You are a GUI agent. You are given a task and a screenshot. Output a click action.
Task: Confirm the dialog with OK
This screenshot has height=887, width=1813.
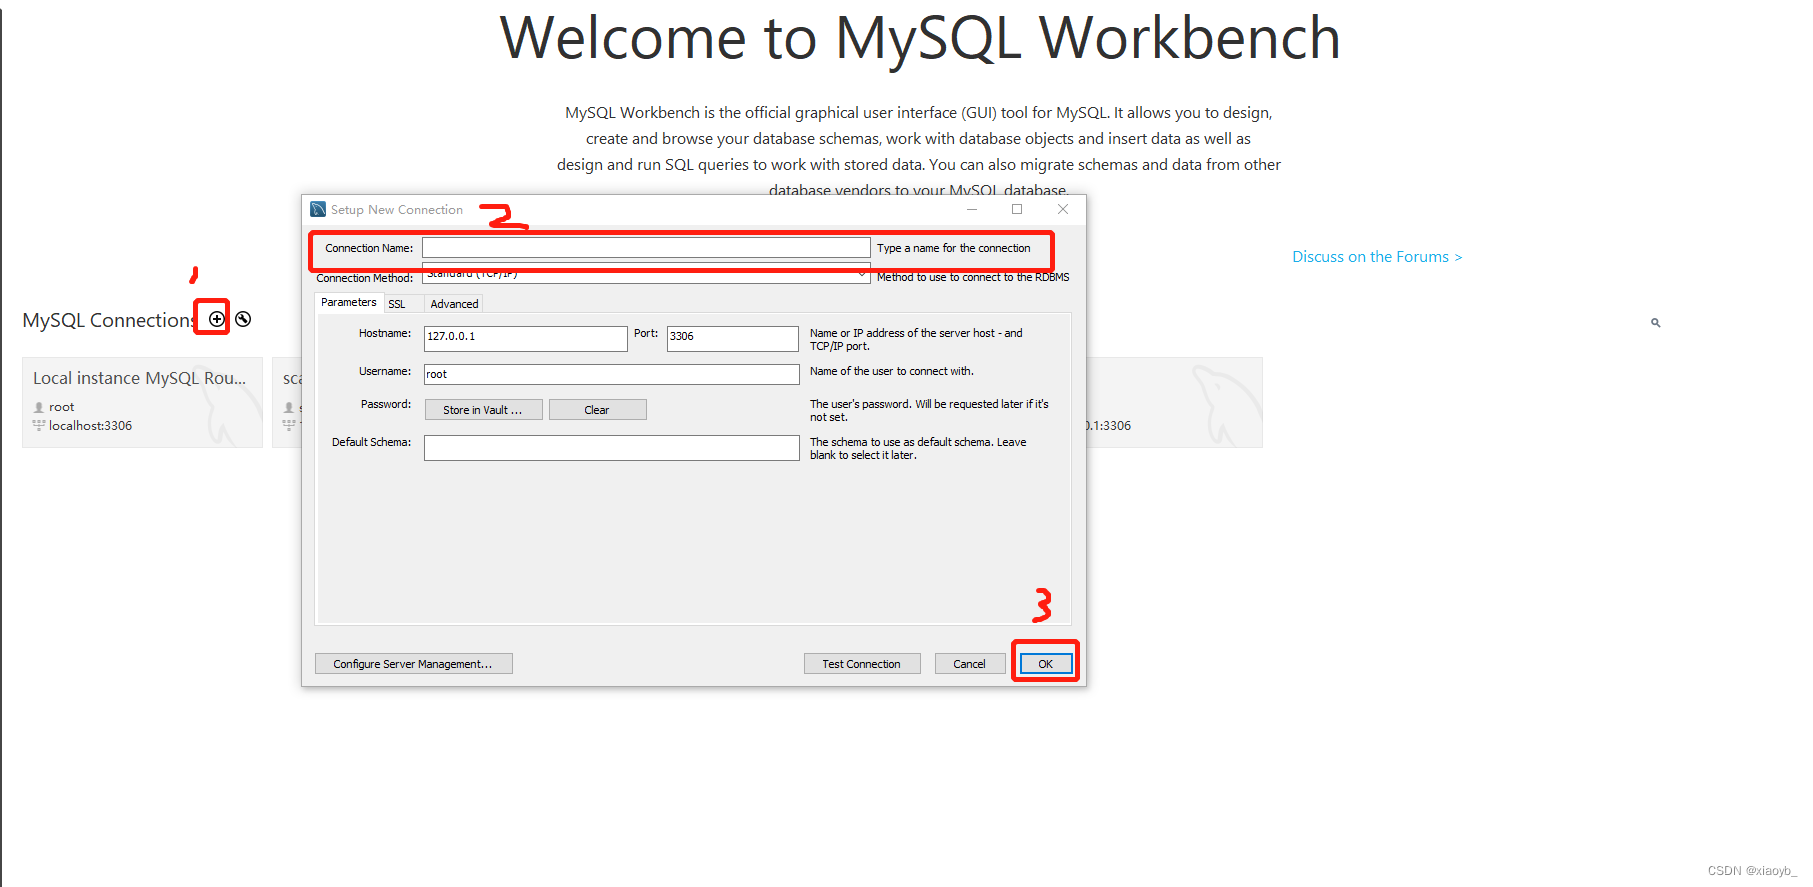1045,664
